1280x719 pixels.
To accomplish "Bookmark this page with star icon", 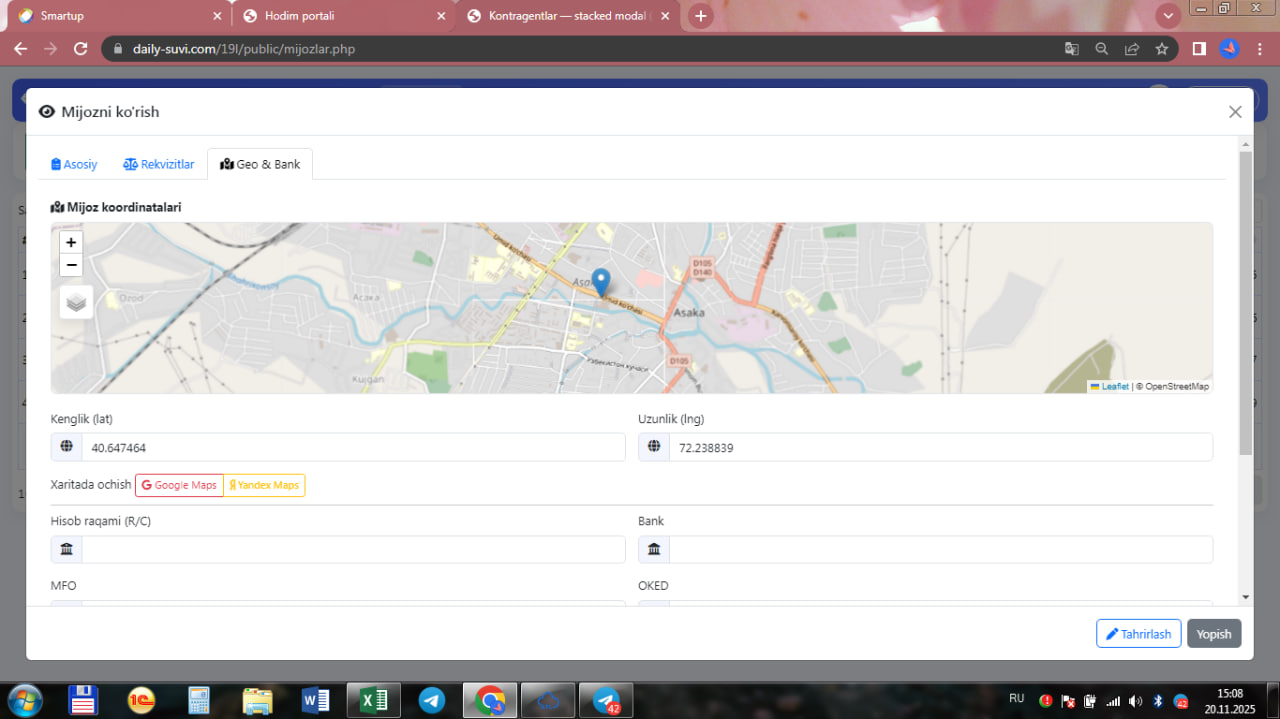I will [x=1161, y=48].
